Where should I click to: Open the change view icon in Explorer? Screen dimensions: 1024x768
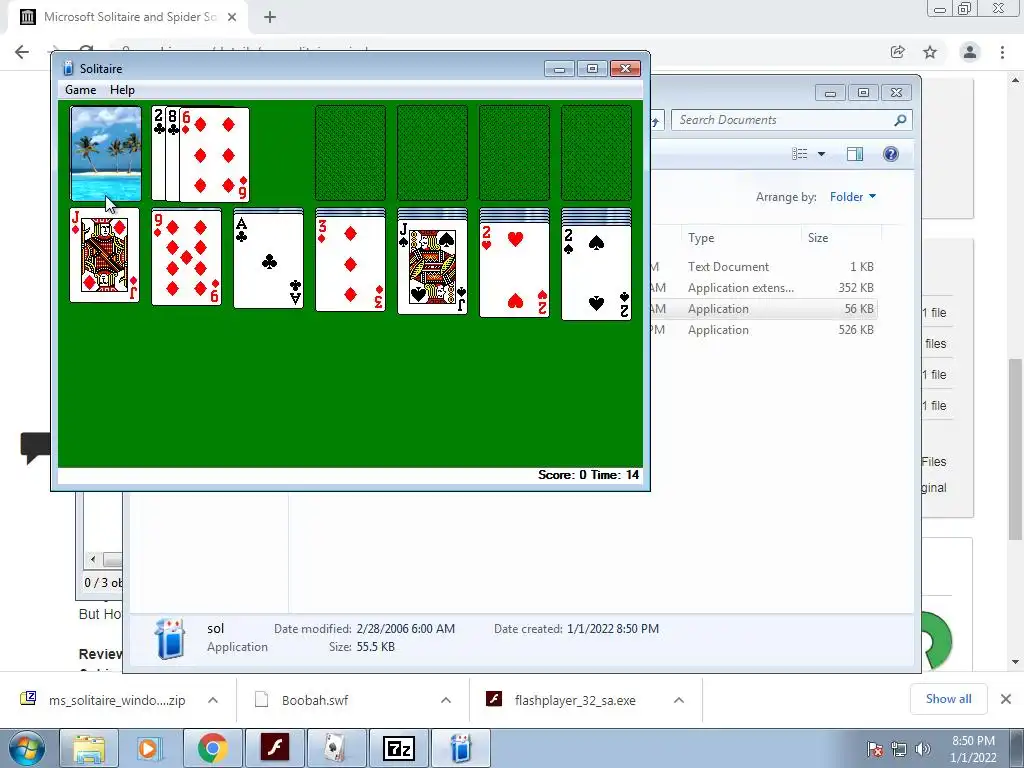[x=800, y=154]
